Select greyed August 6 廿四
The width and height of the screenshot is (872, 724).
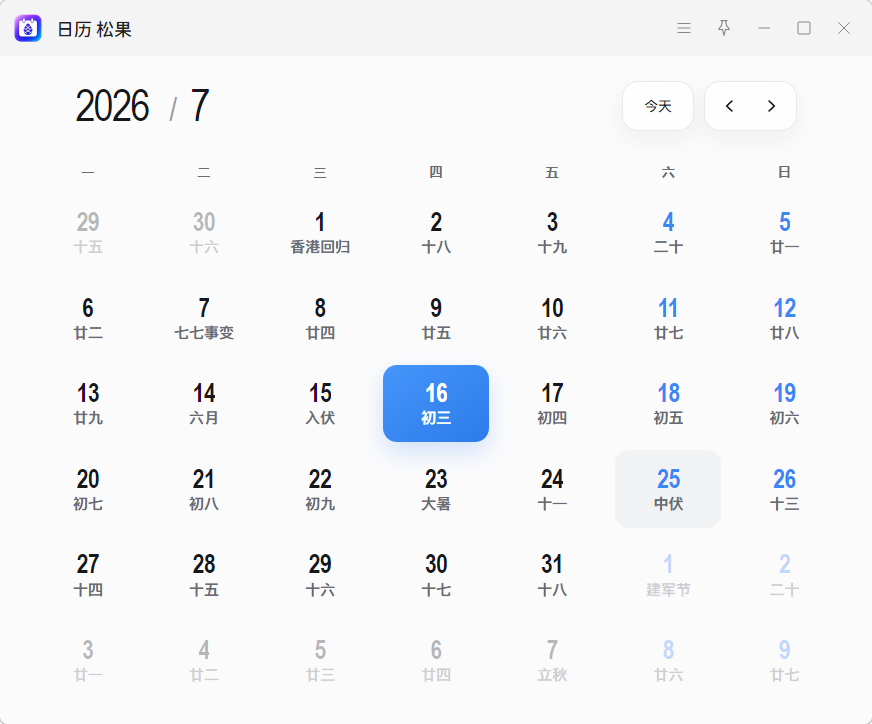[x=436, y=661]
